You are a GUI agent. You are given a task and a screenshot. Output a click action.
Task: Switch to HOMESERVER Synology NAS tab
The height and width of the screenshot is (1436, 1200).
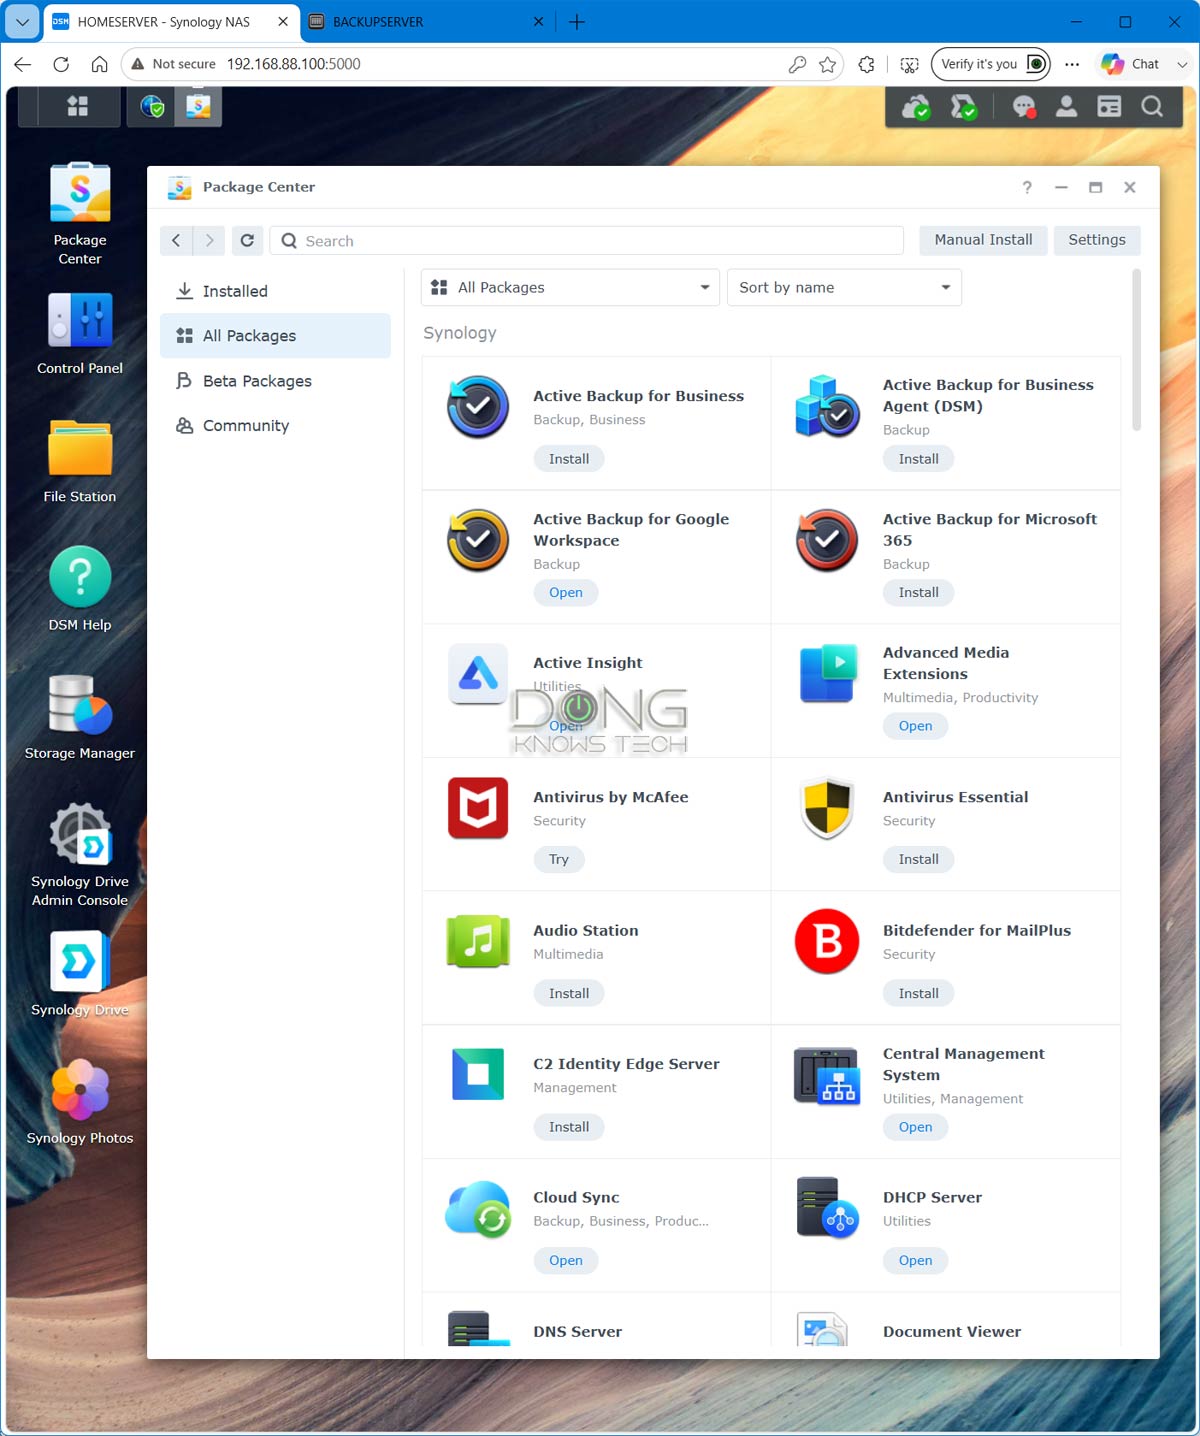170,21
